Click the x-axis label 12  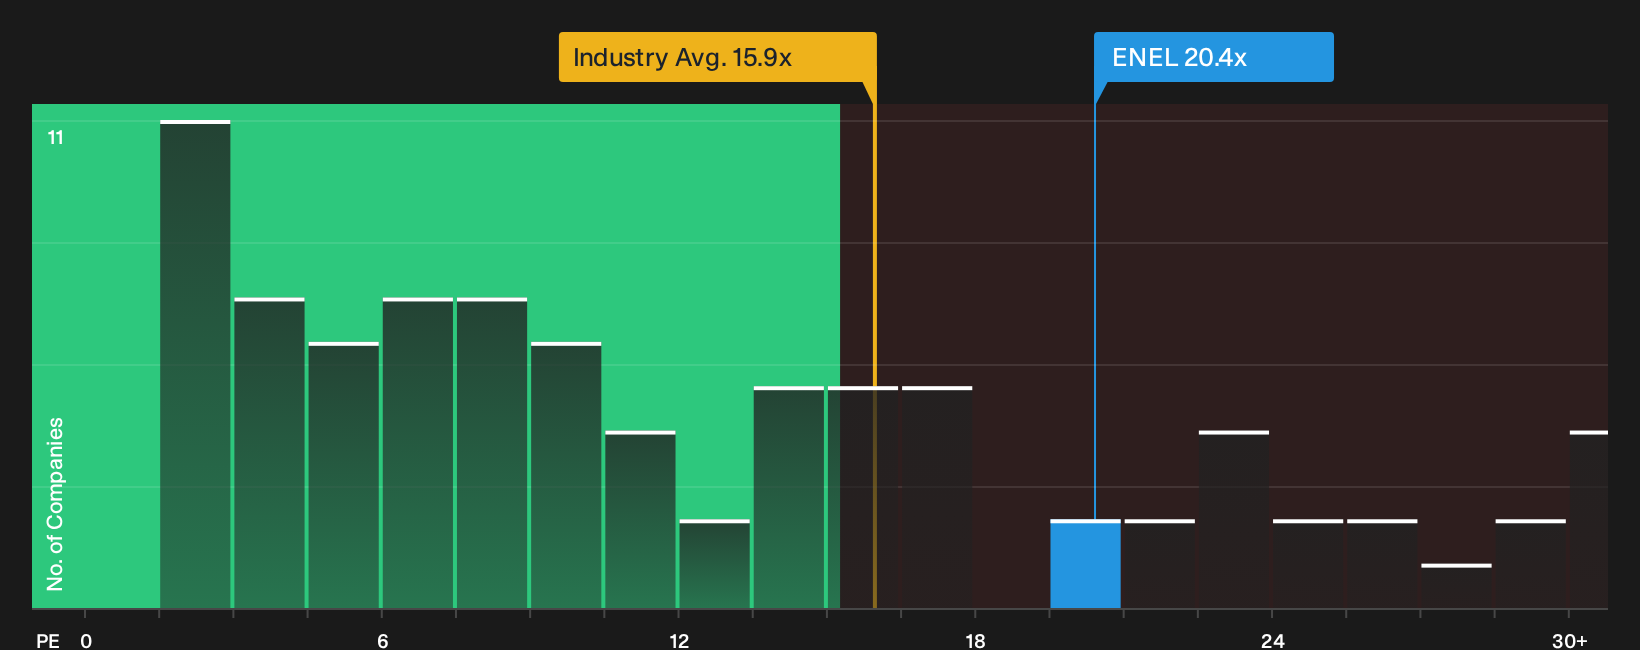point(679,640)
